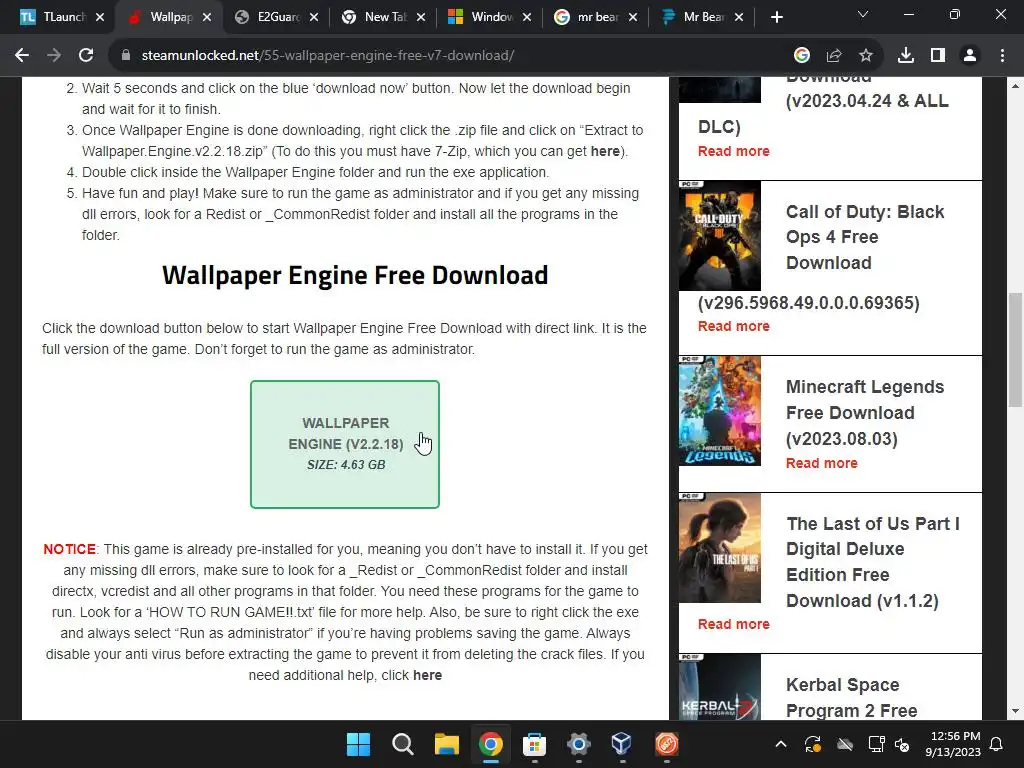Click the Kerbal Space Program cover thumbnail
The width and height of the screenshot is (1024, 768).
point(720,687)
